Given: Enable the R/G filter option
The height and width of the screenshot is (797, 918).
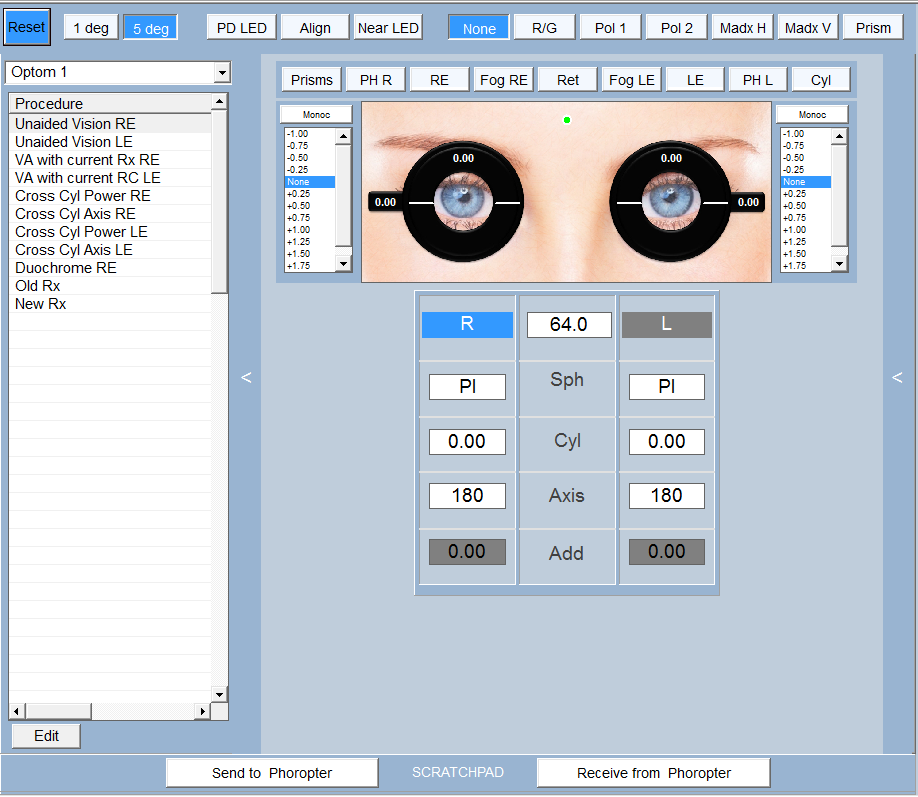Looking at the screenshot, I should [544, 28].
